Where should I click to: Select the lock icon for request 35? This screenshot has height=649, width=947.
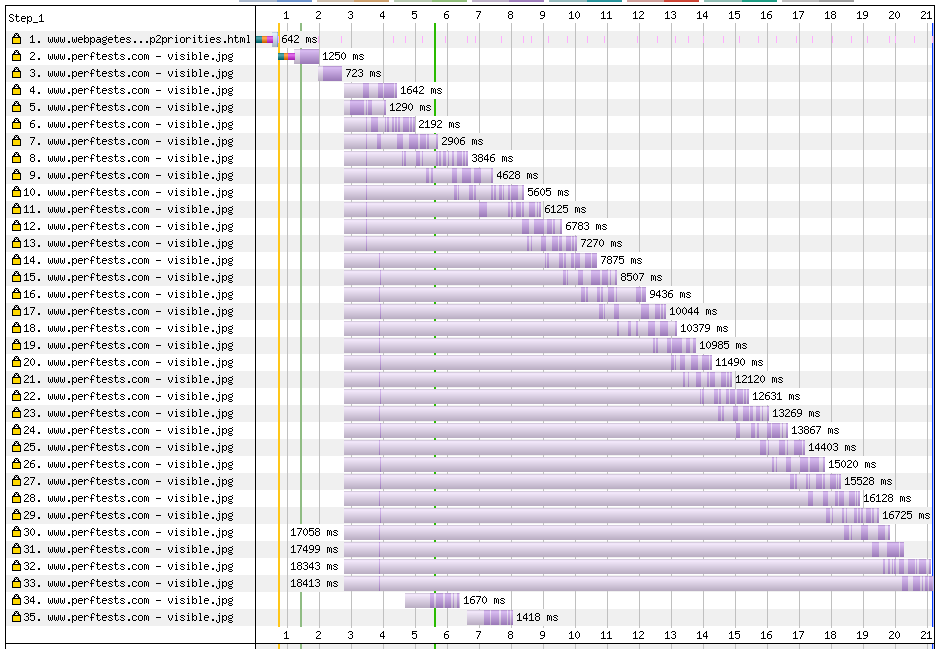[x=16, y=617]
